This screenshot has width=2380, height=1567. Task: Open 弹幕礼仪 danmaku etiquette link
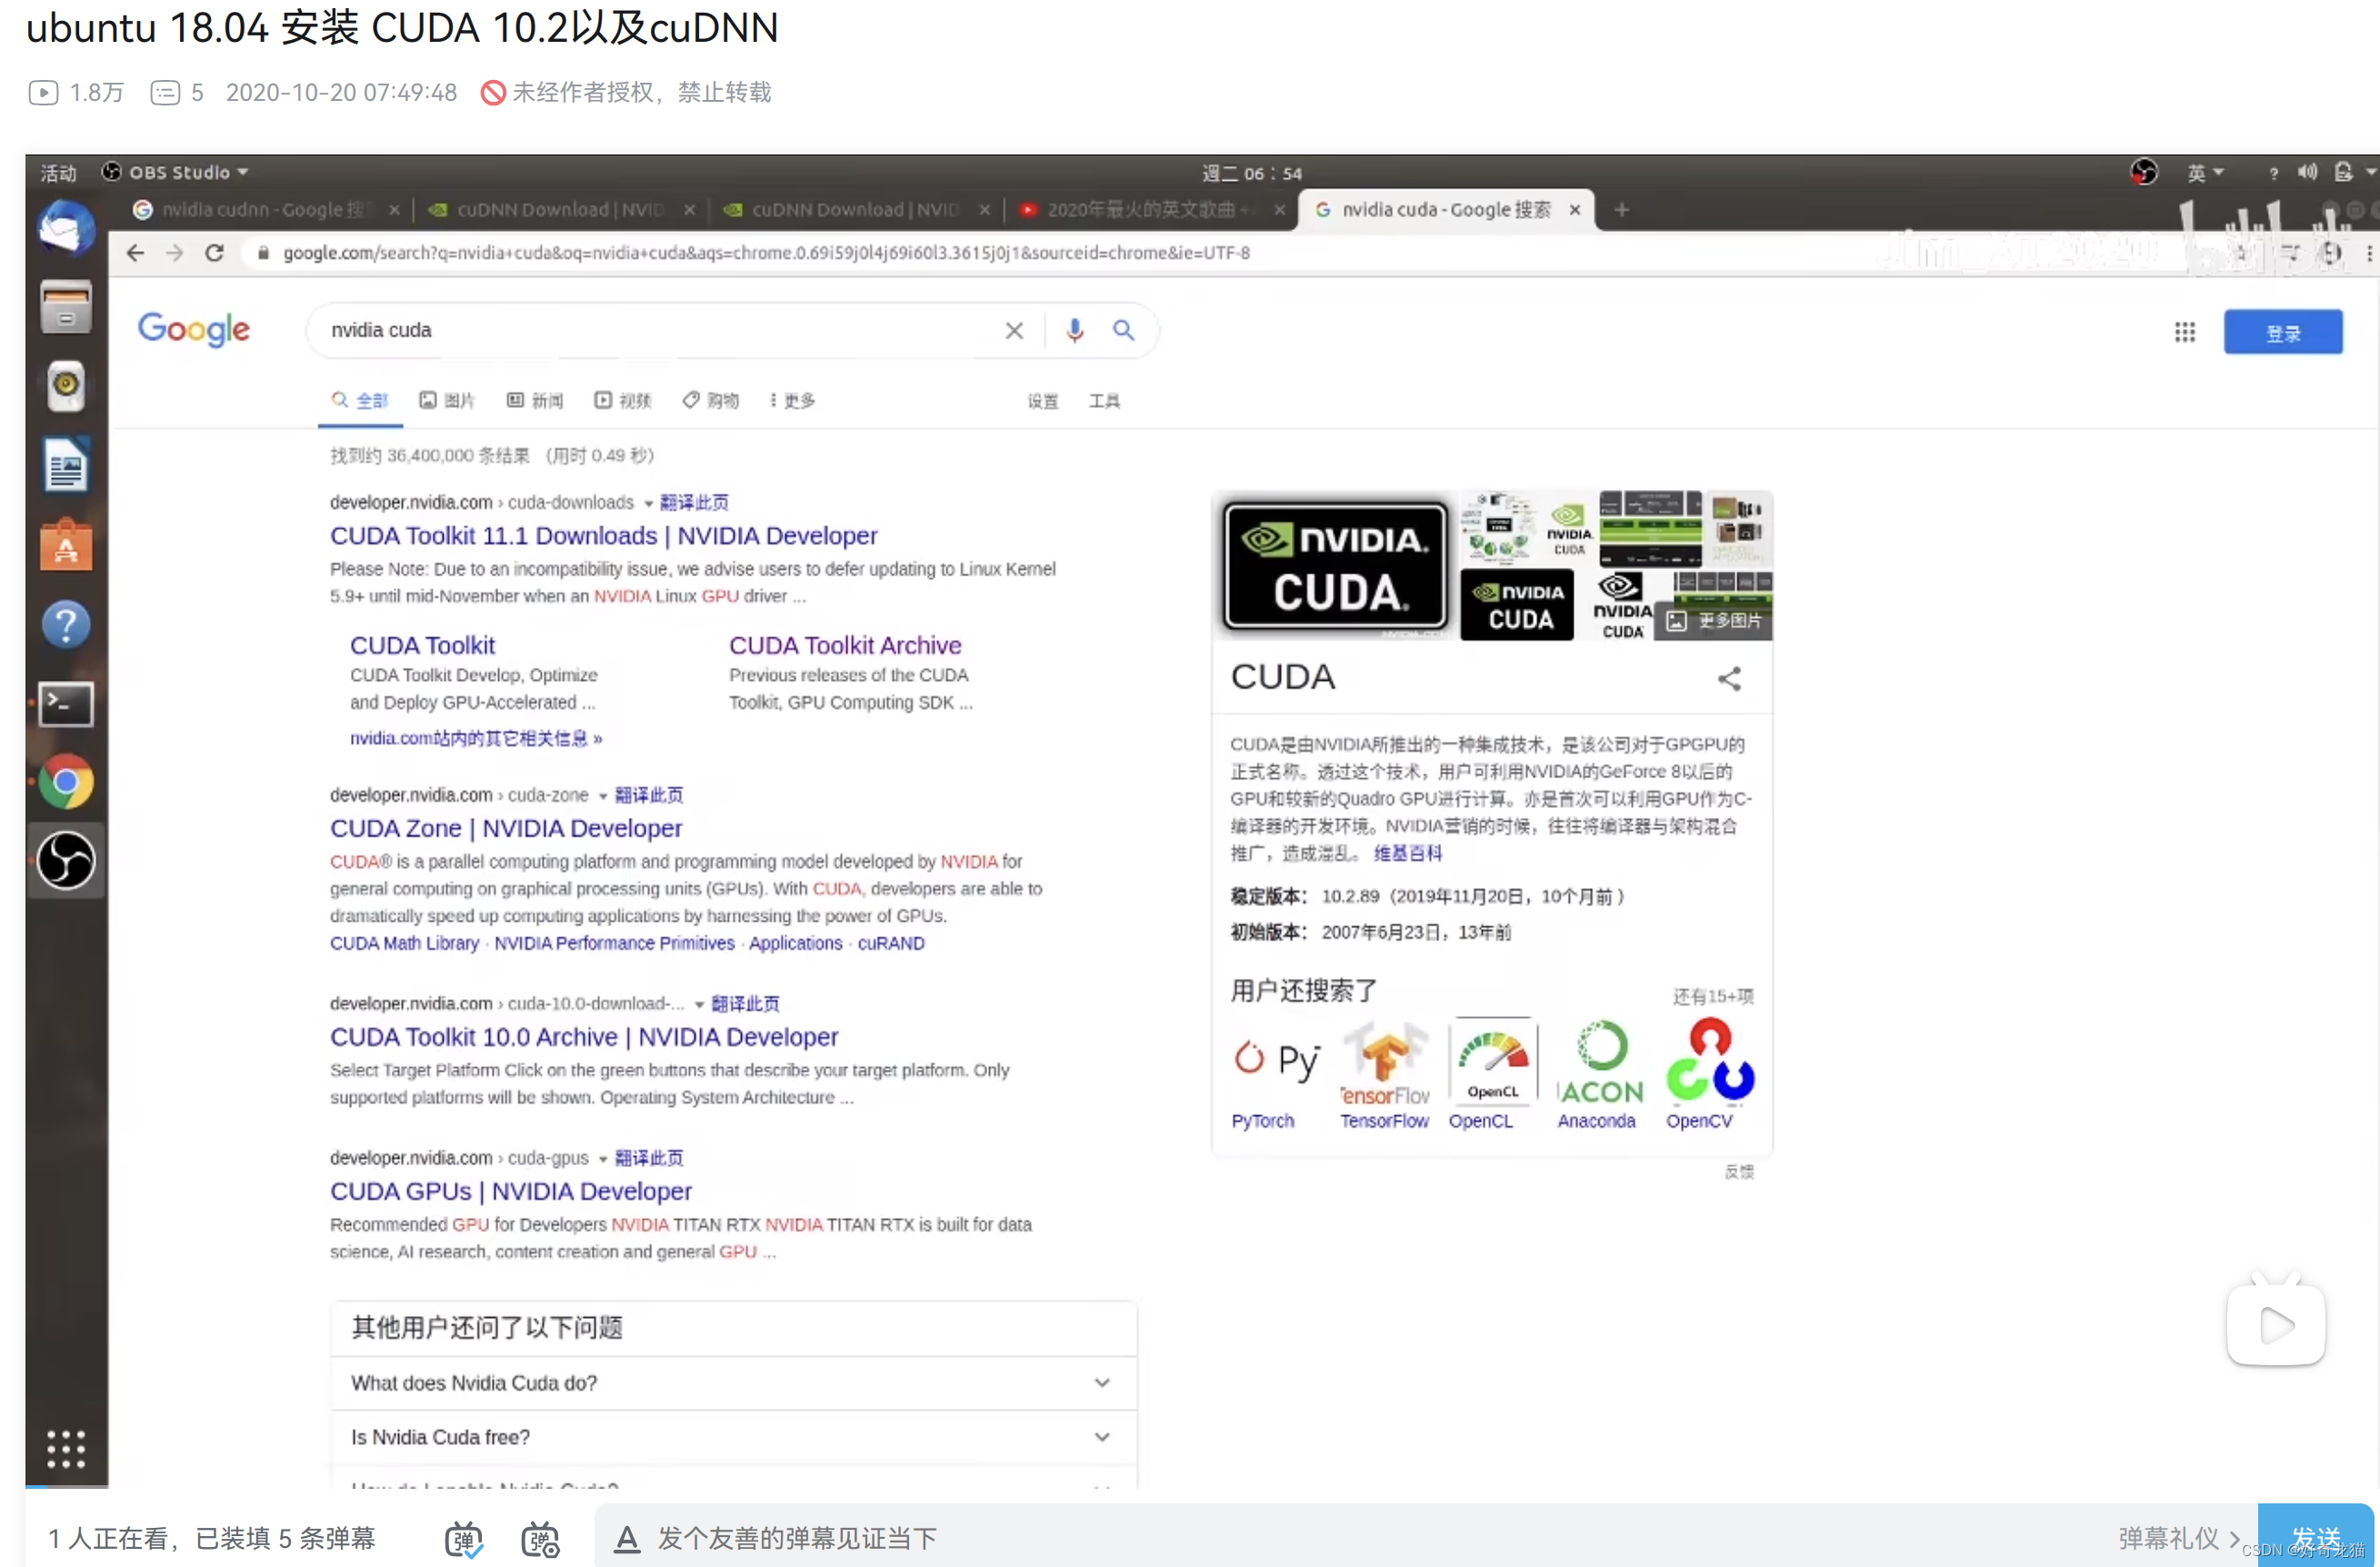coord(2178,1538)
